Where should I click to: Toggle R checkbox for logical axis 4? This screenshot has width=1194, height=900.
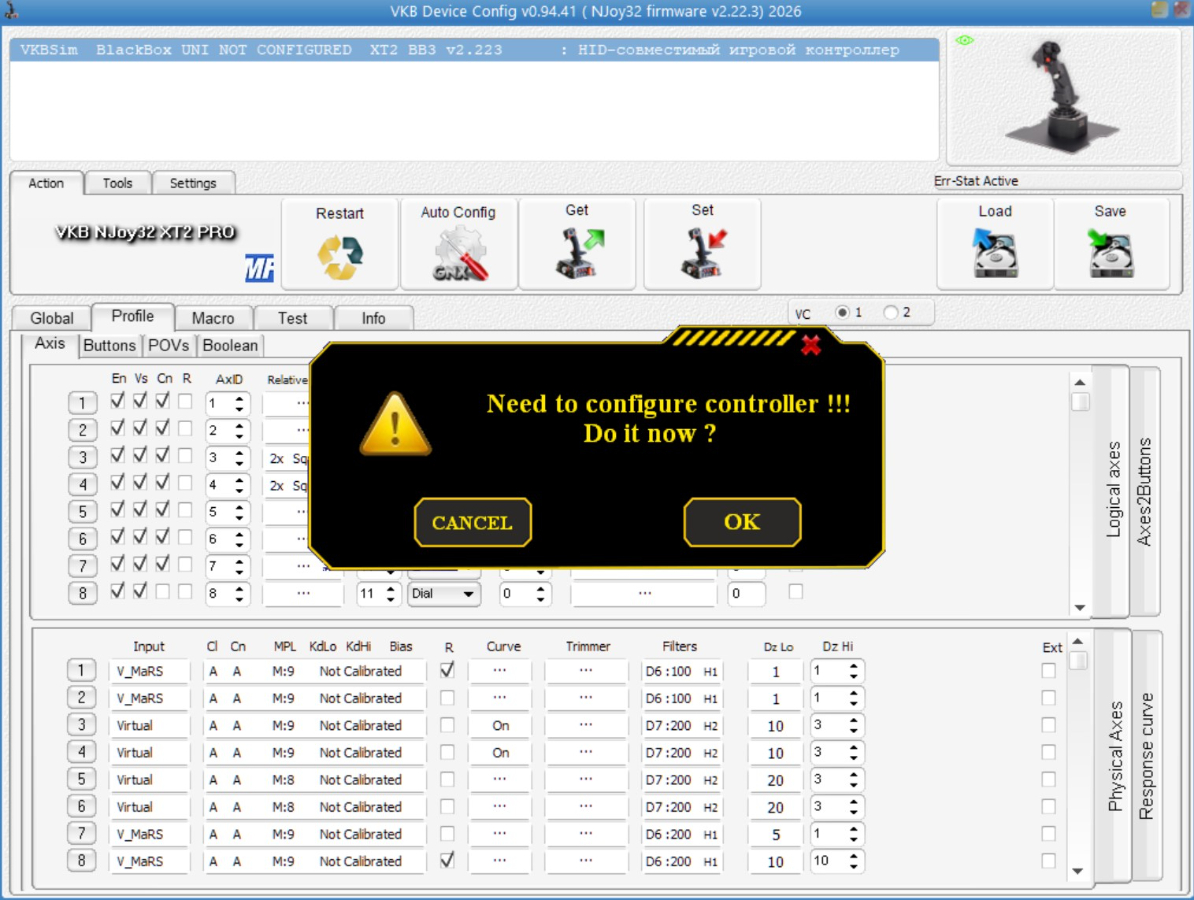pyautogui.click(x=185, y=483)
